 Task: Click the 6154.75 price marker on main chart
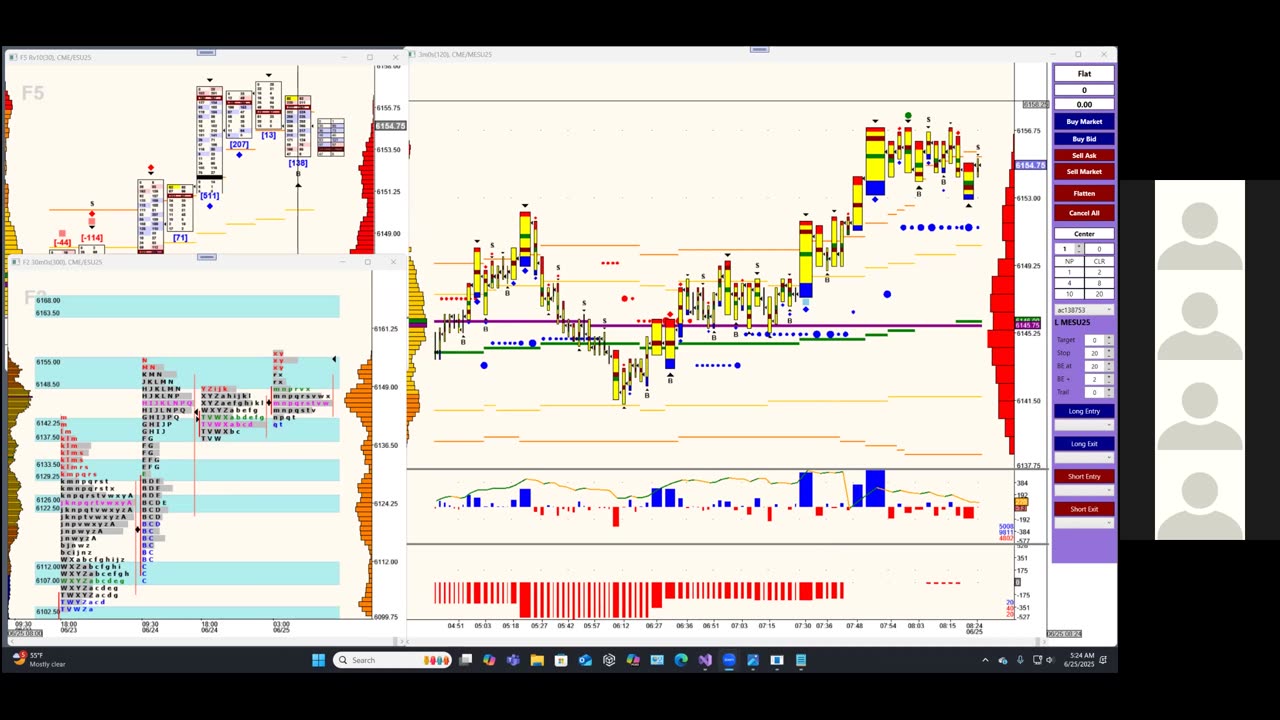tap(1030, 165)
